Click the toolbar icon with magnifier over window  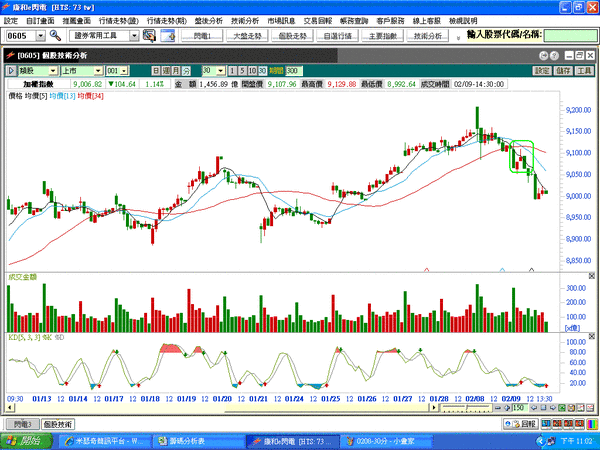(x=149, y=36)
